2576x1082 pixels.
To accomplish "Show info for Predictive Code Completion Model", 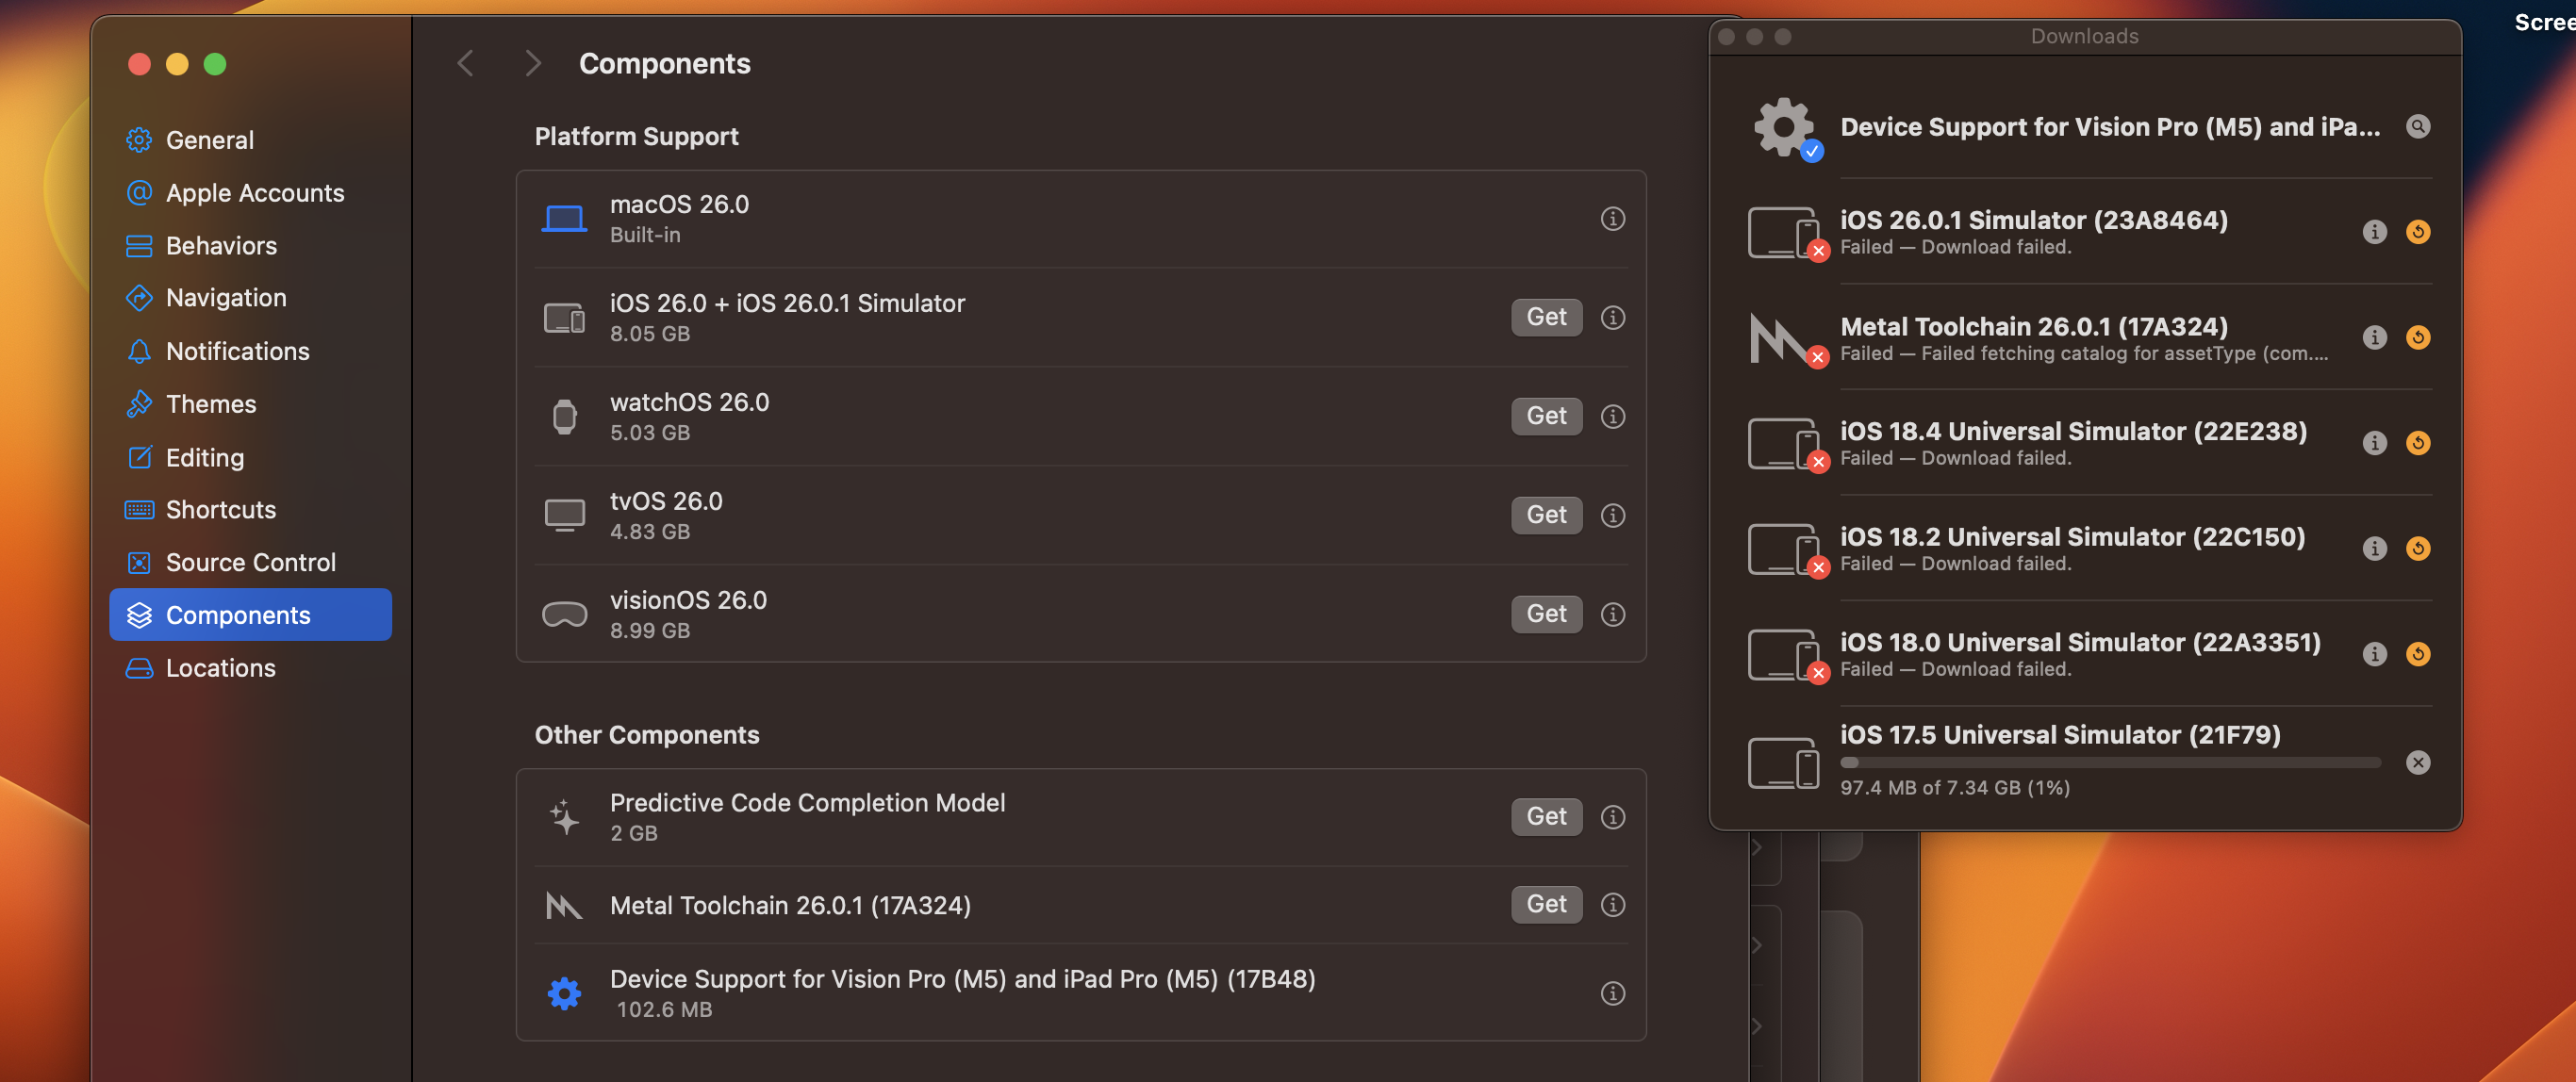I will click(1612, 817).
